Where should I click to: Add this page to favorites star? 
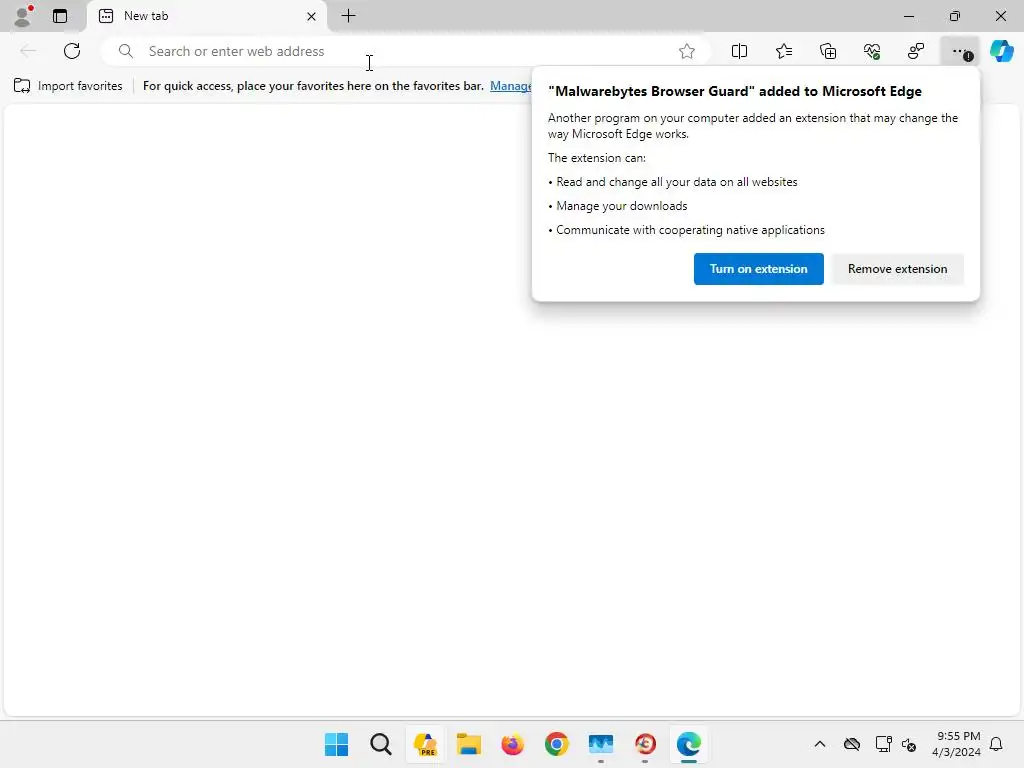(x=686, y=51)
